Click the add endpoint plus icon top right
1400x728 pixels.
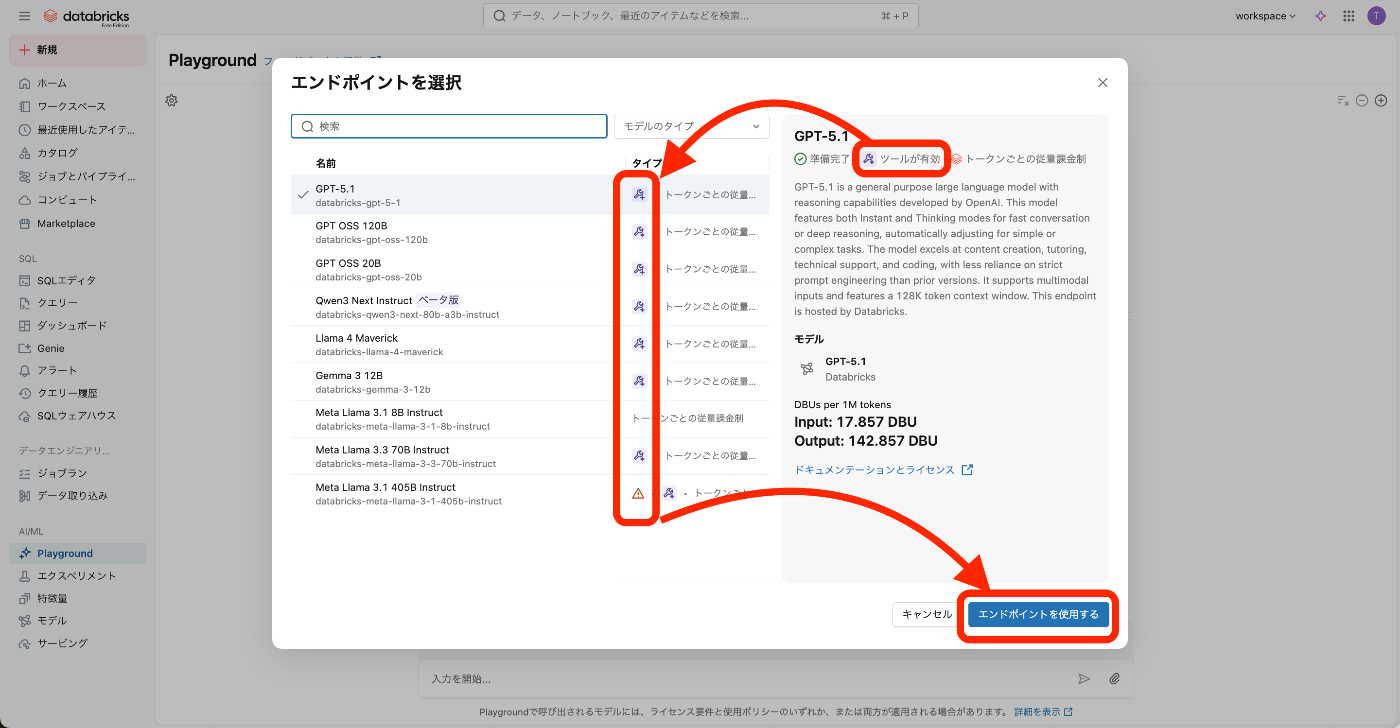(1381, 100)
